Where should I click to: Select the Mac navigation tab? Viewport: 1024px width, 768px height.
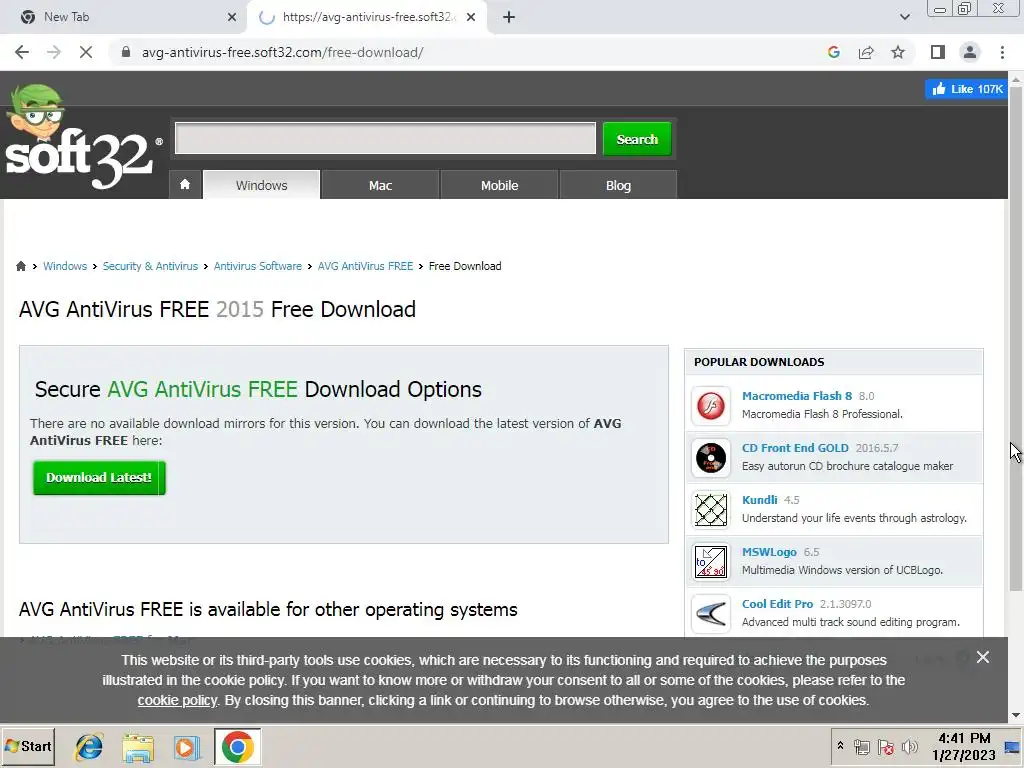click(380, 185)
